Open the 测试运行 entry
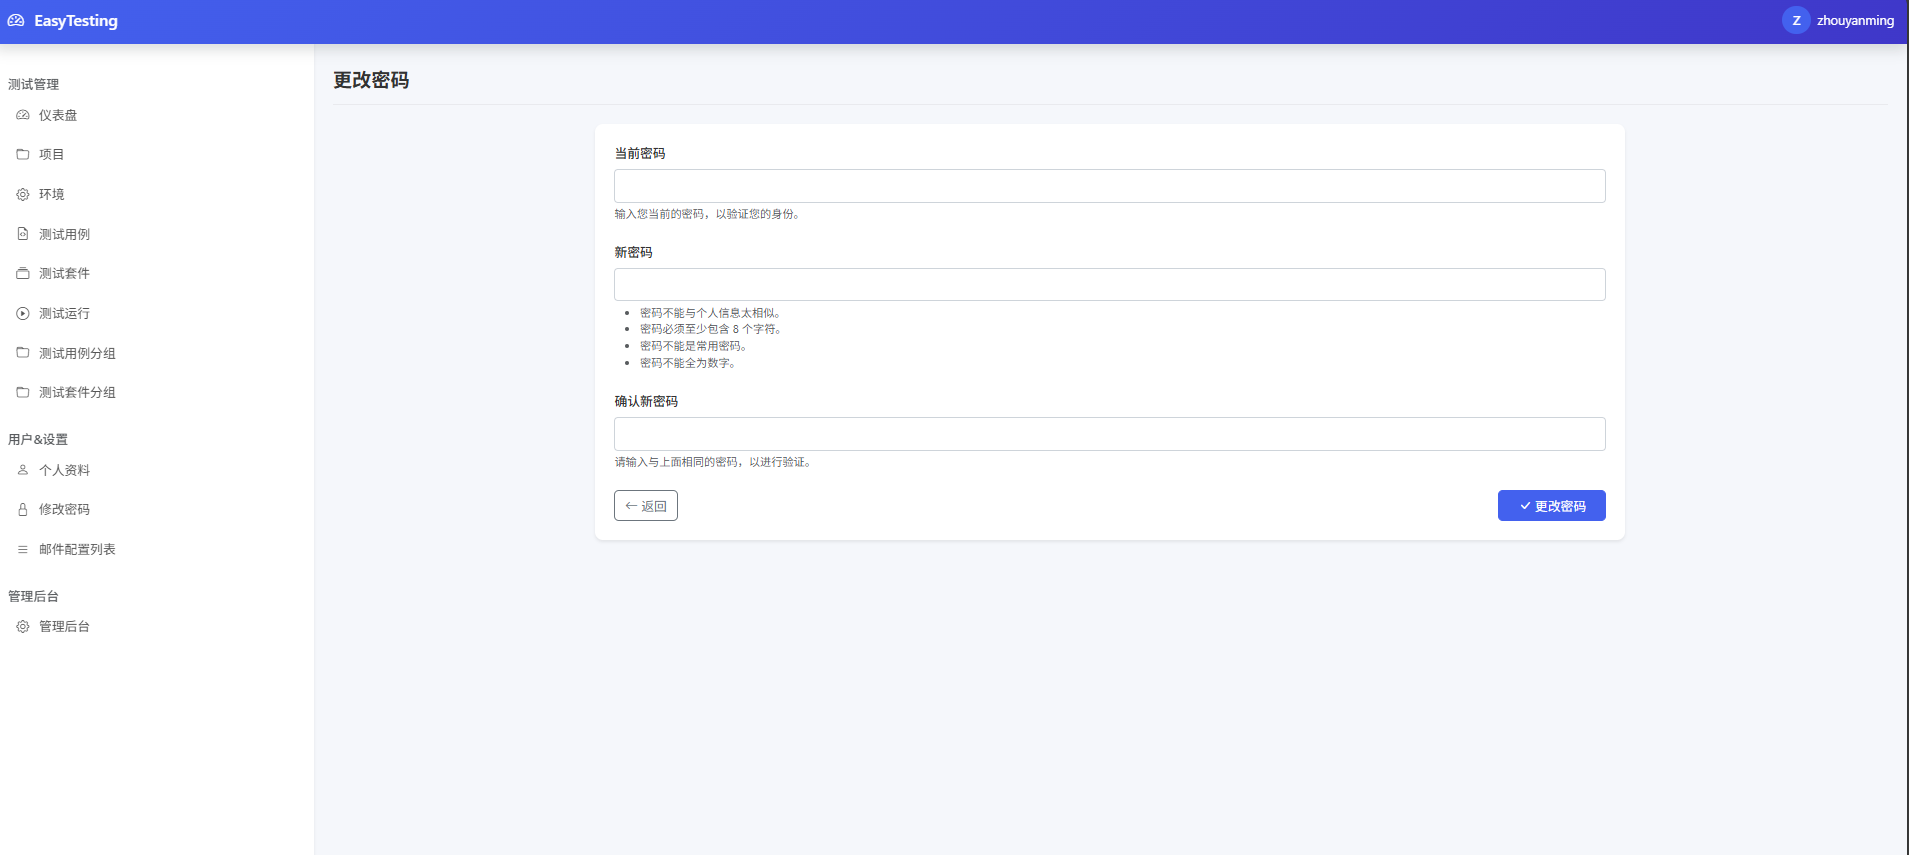Image resolution: width=1909 pixels, height=855 pixels. click(64, 313)
